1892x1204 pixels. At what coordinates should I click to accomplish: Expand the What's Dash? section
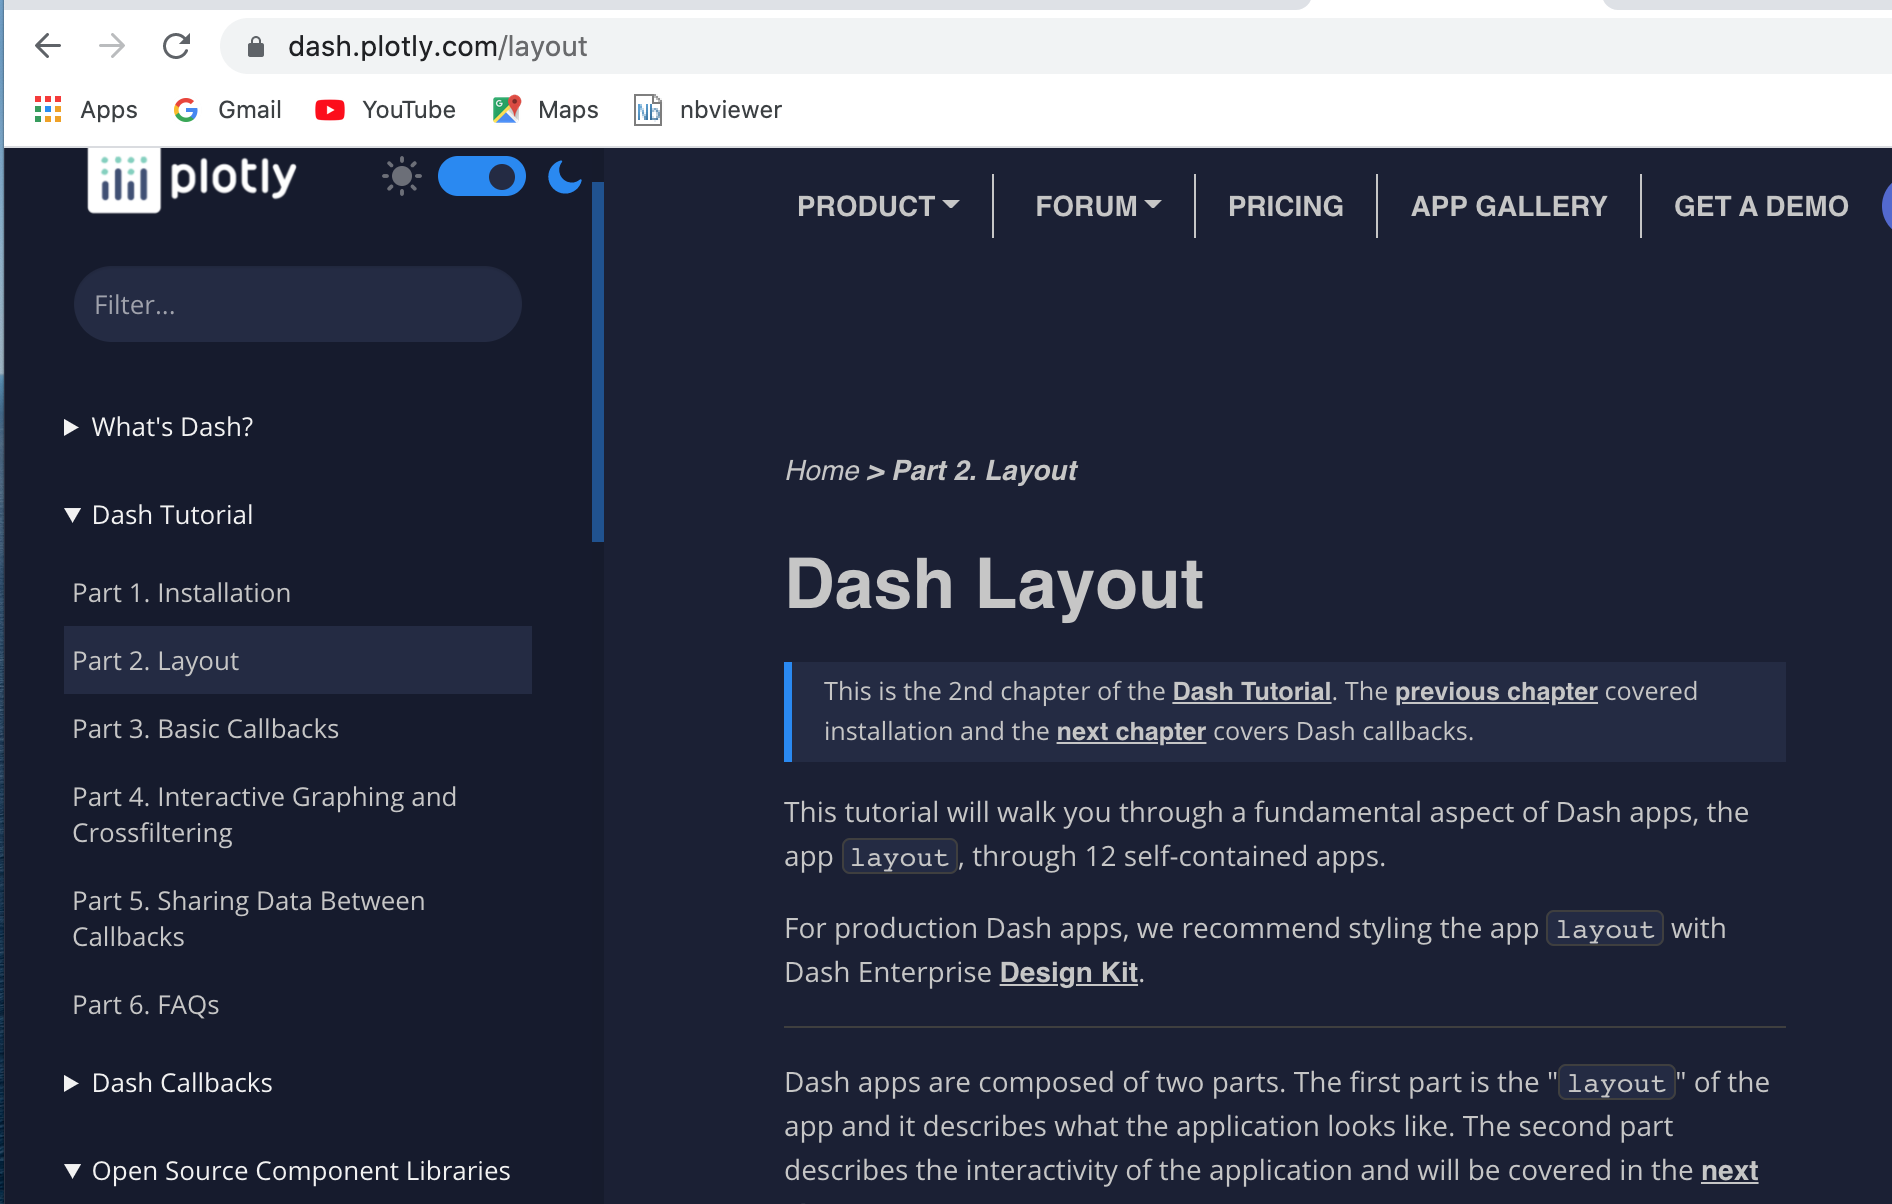pyautogui.click(x=159, y=427)
